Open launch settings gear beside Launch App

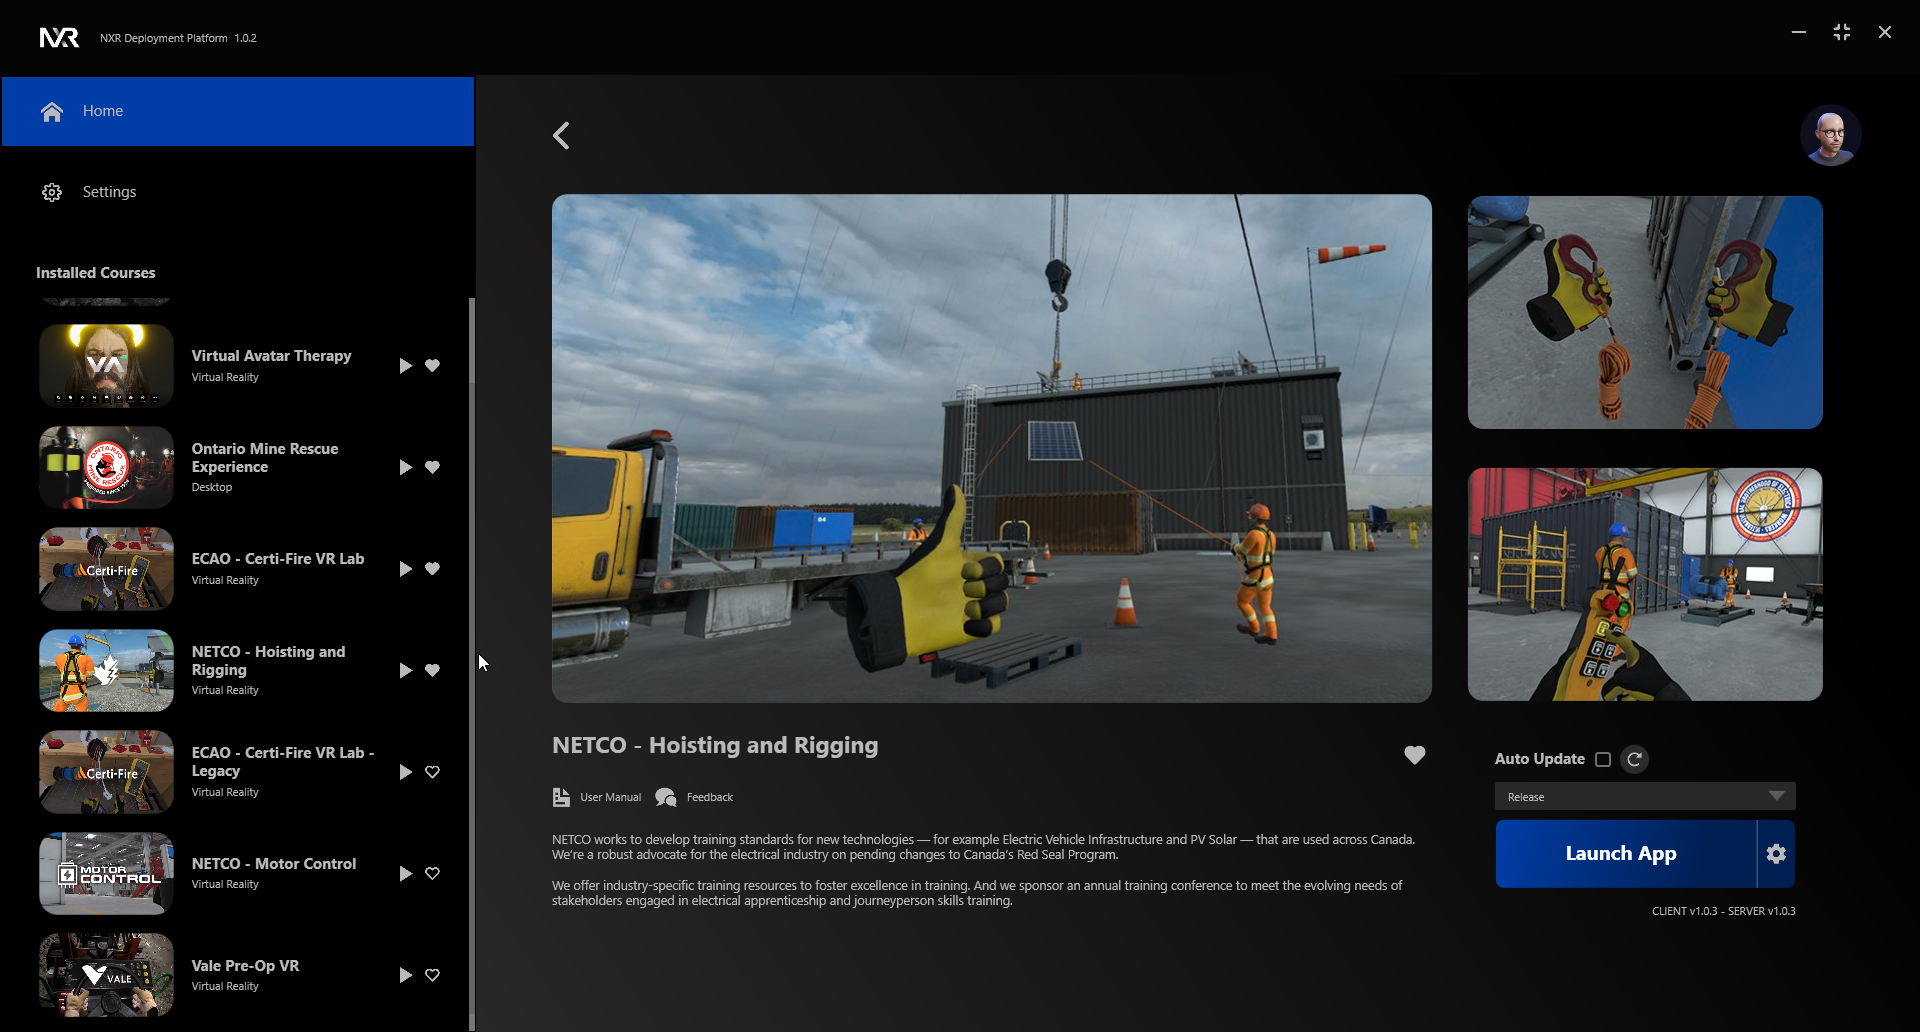pos(1776,854)
